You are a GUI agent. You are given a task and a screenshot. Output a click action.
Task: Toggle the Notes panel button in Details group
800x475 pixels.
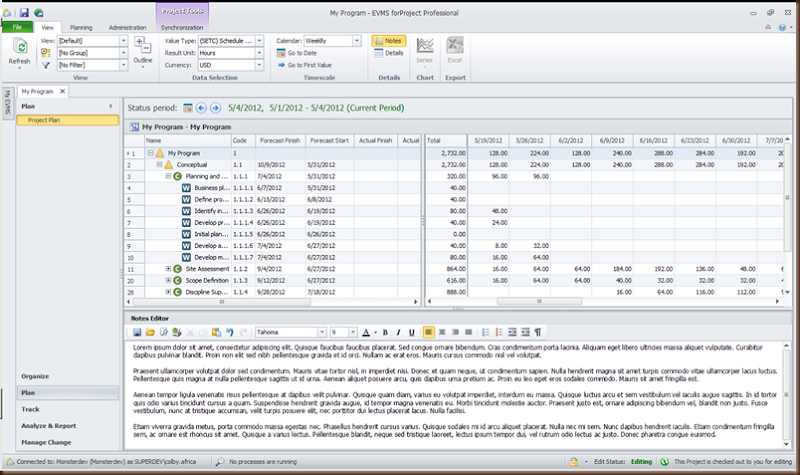coord(388,41)
